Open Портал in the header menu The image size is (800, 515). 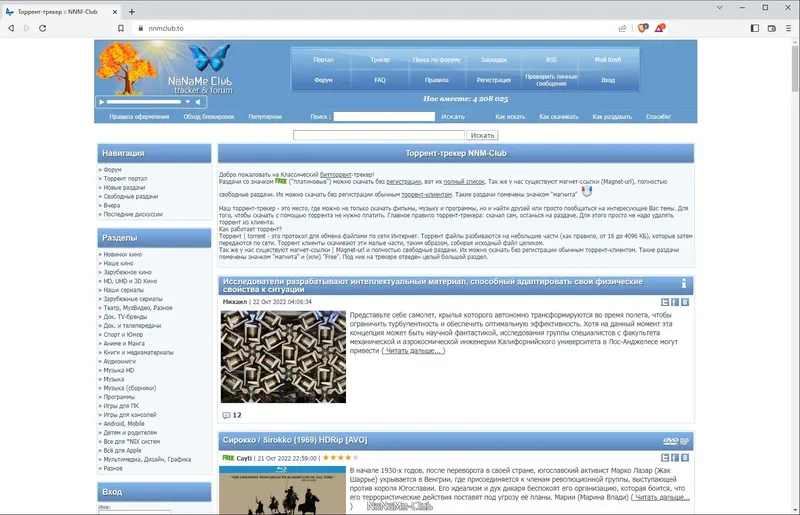(x=323, y=60)
